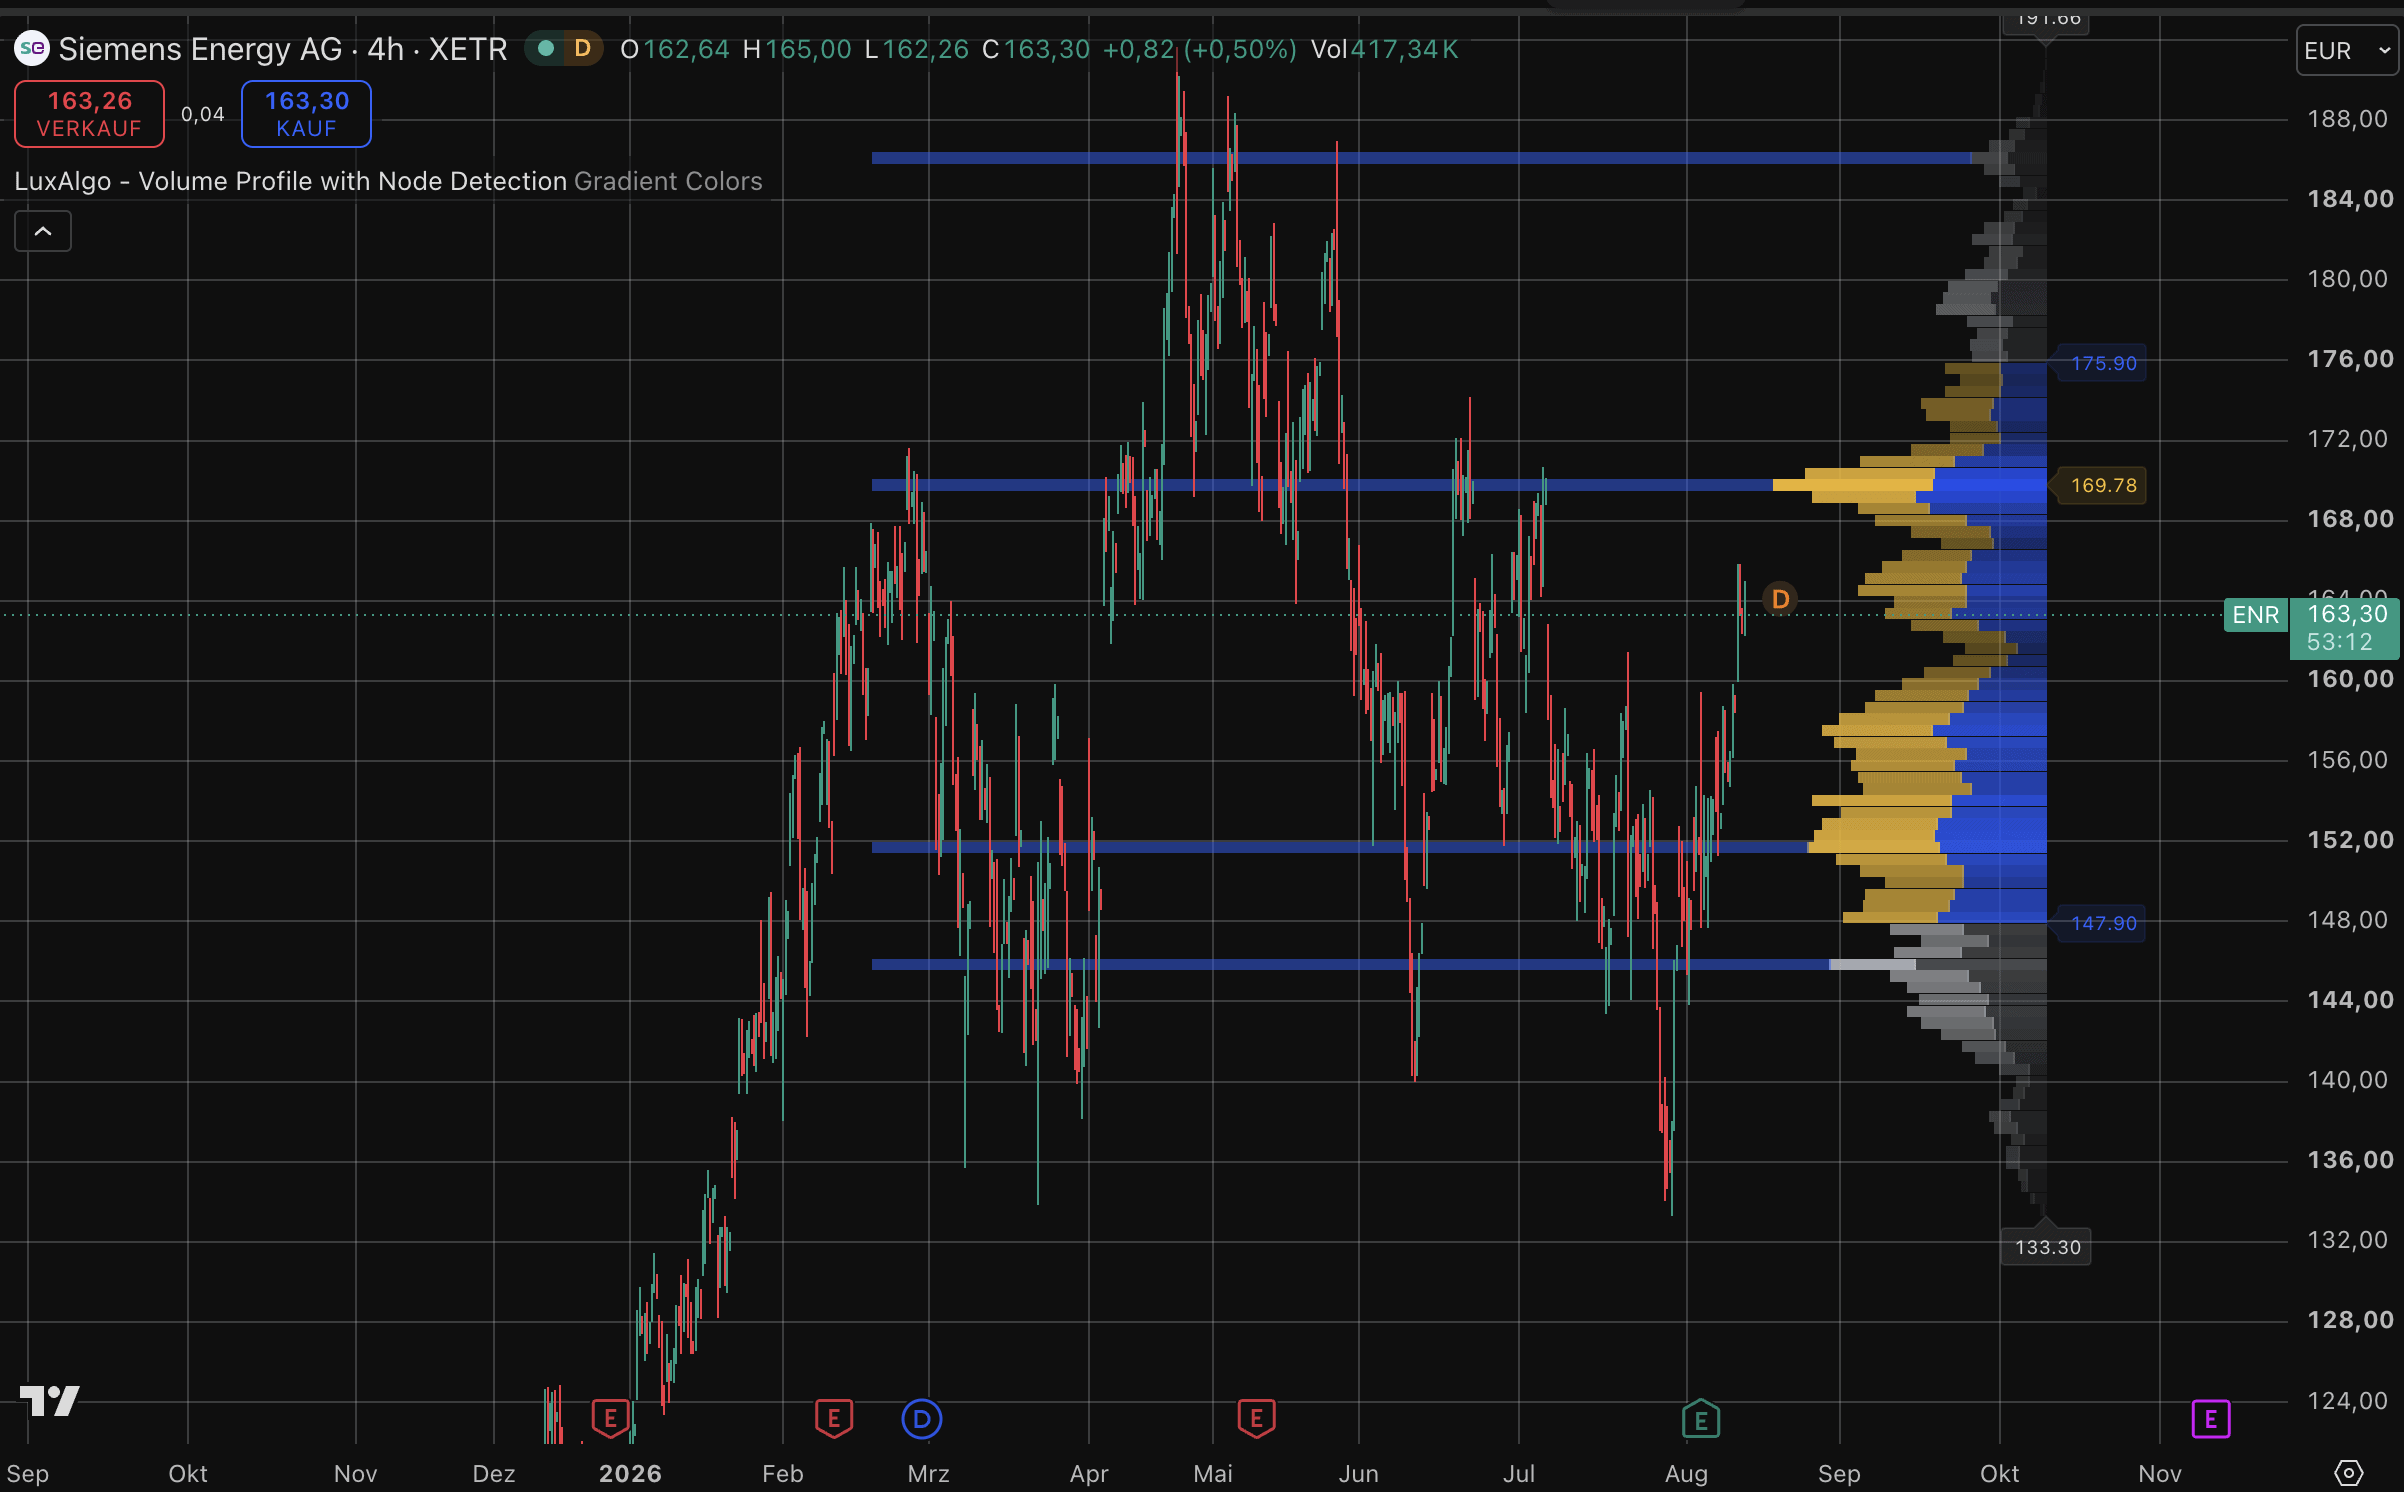Image resolution: width=2404 pixels, height=1492 pixels.
Task: Click the Mai label on the time axis
Action: tap(1213, 1473)
